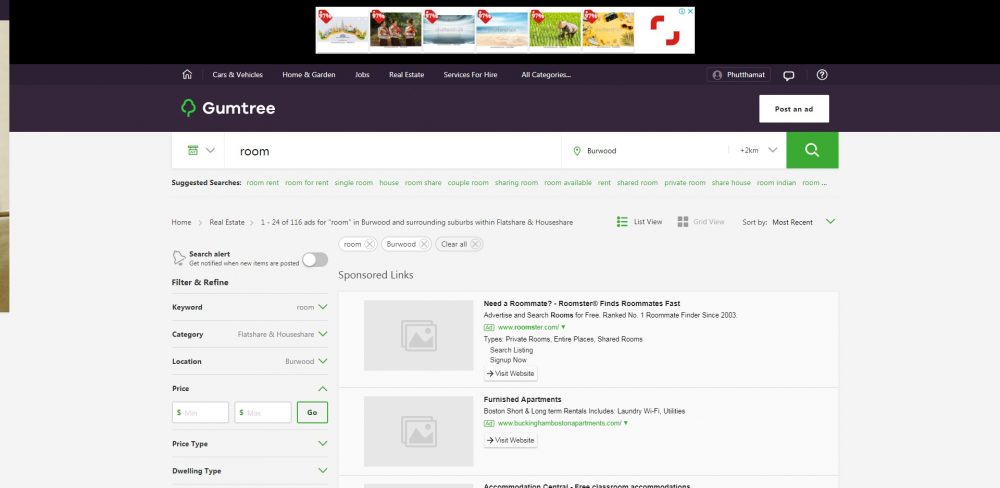This screenshot has height=488, width=1000.
Task: Click the Min price field
Action: [x=200, y=412]
